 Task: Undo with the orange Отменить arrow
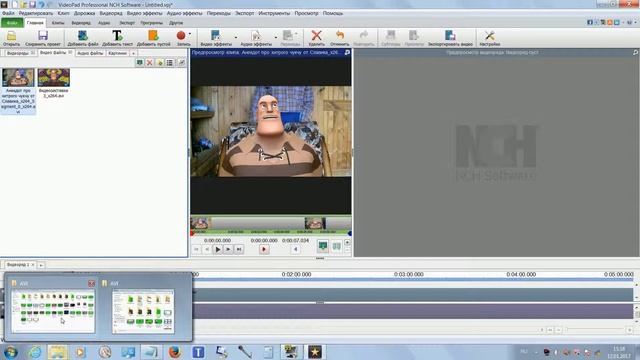click(x=340, y=38)
